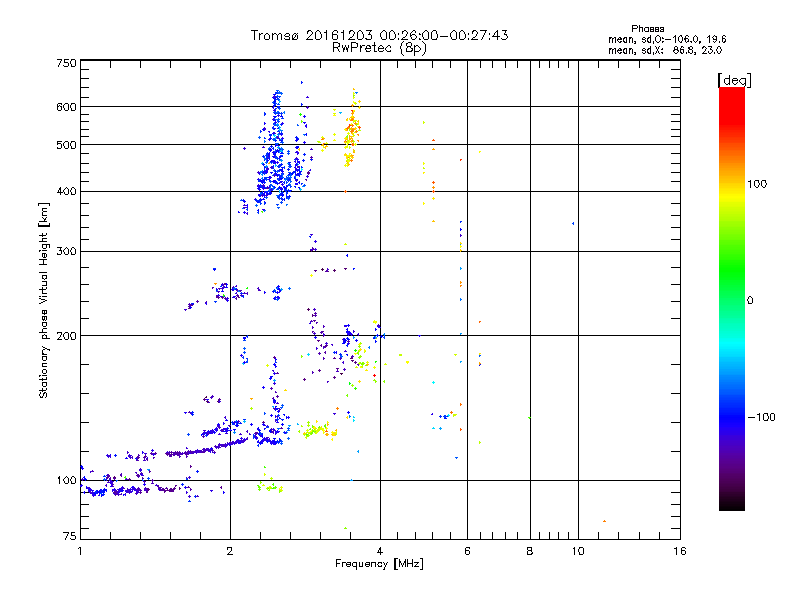Viewport: 800px width, 600px height.
Task: Click the y-axis tick label '200'
Action: click(66, 336)
